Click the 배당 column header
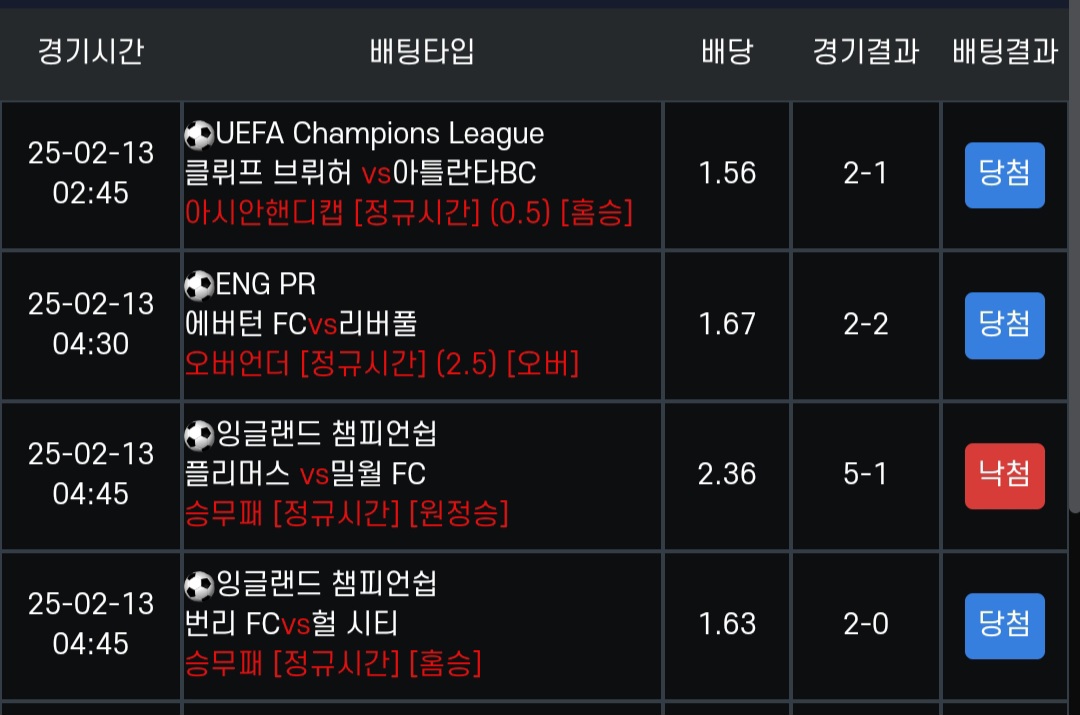 (727, 52)
